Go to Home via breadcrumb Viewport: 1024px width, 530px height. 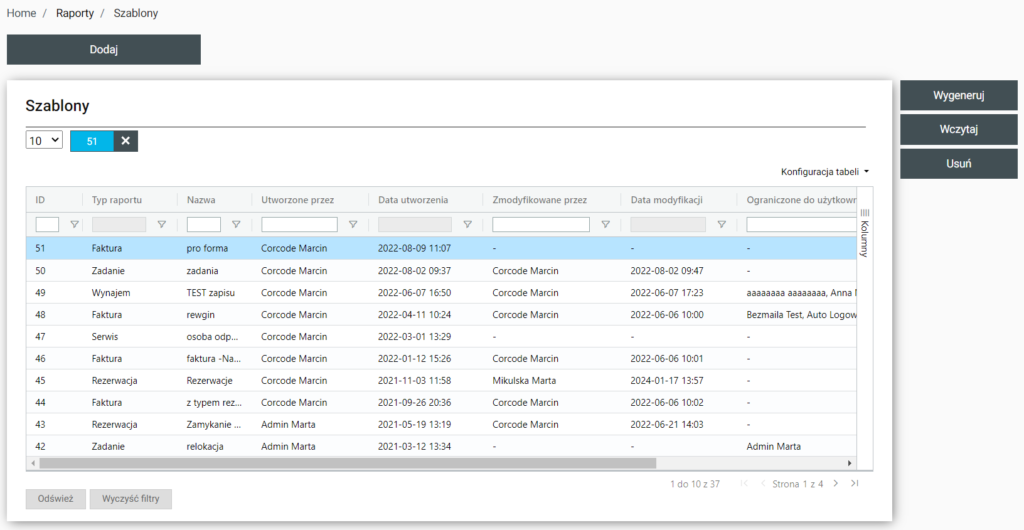coord(22,13)
